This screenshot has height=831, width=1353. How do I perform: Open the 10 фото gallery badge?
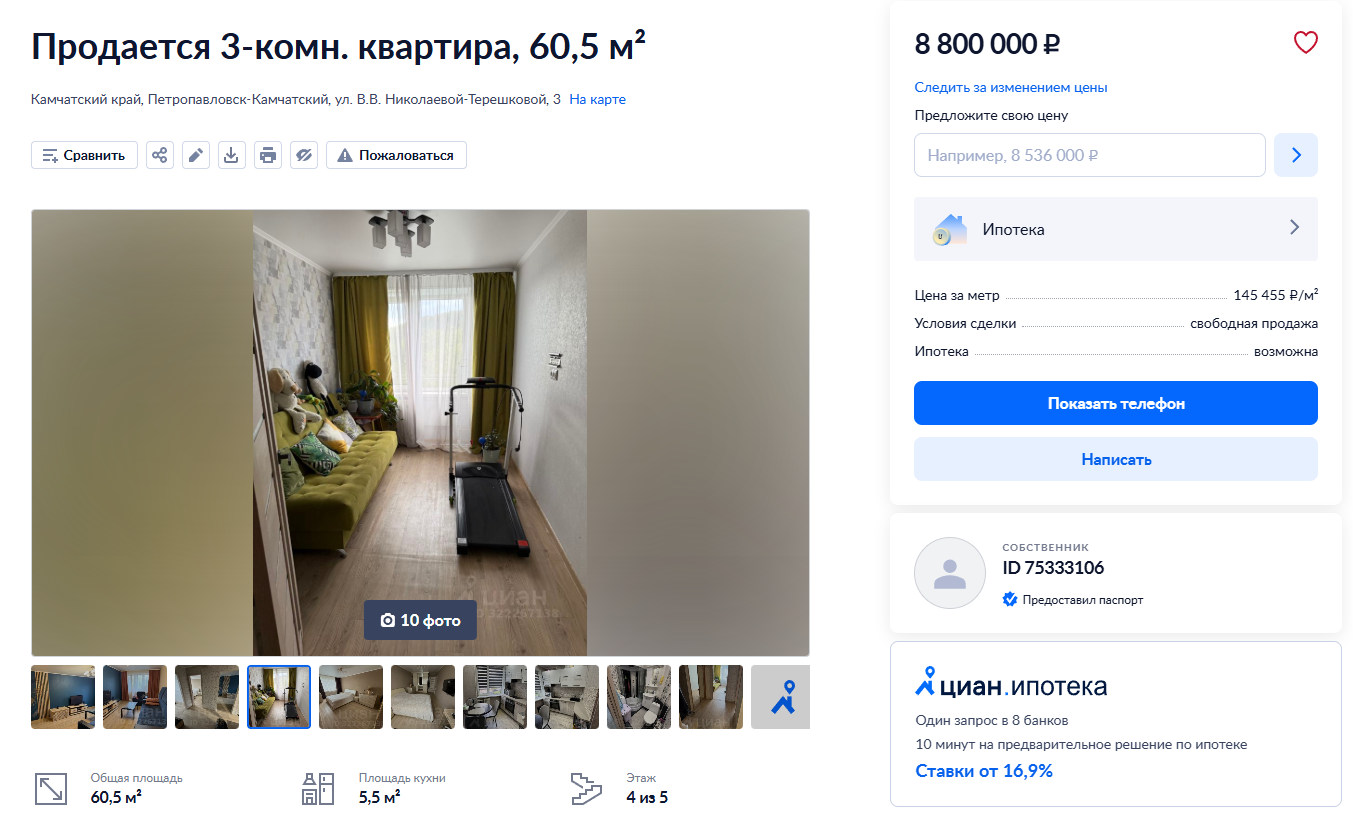click(x=420, y=620)
